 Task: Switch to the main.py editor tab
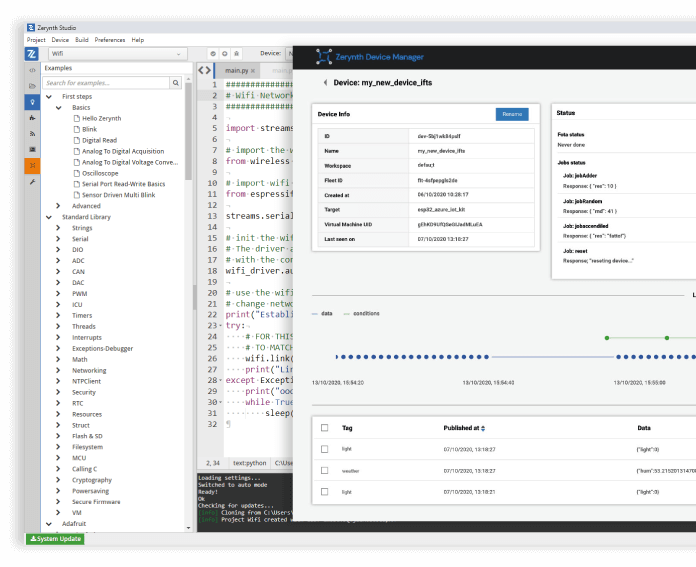click(x=237, y=71)
